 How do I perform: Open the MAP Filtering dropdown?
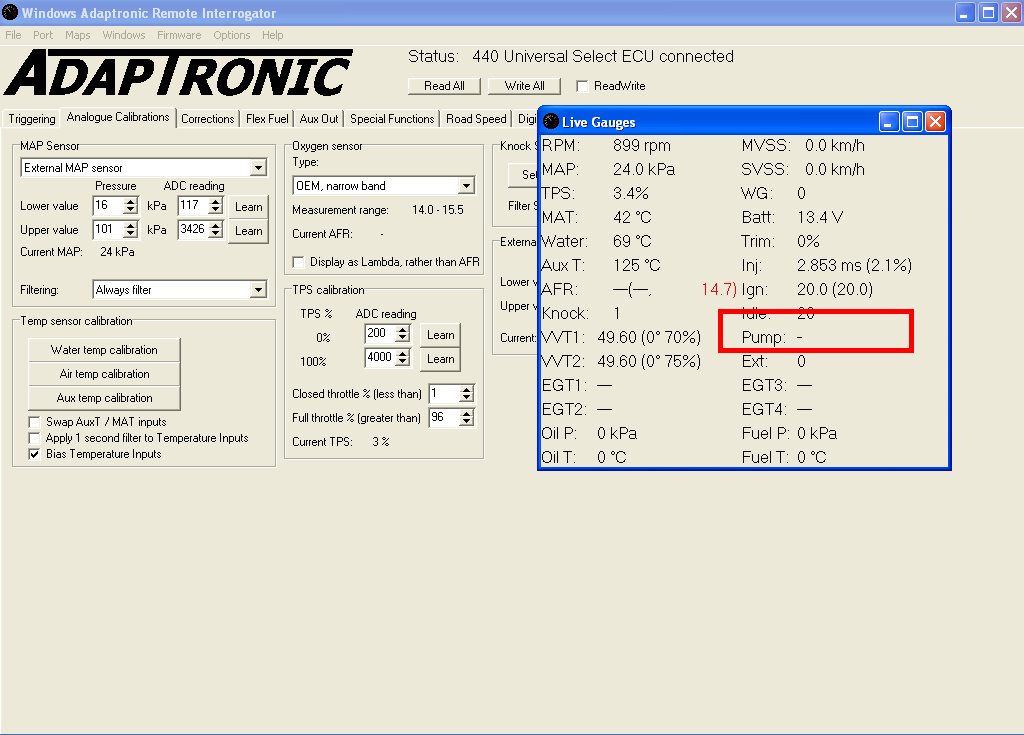[258, 290]
